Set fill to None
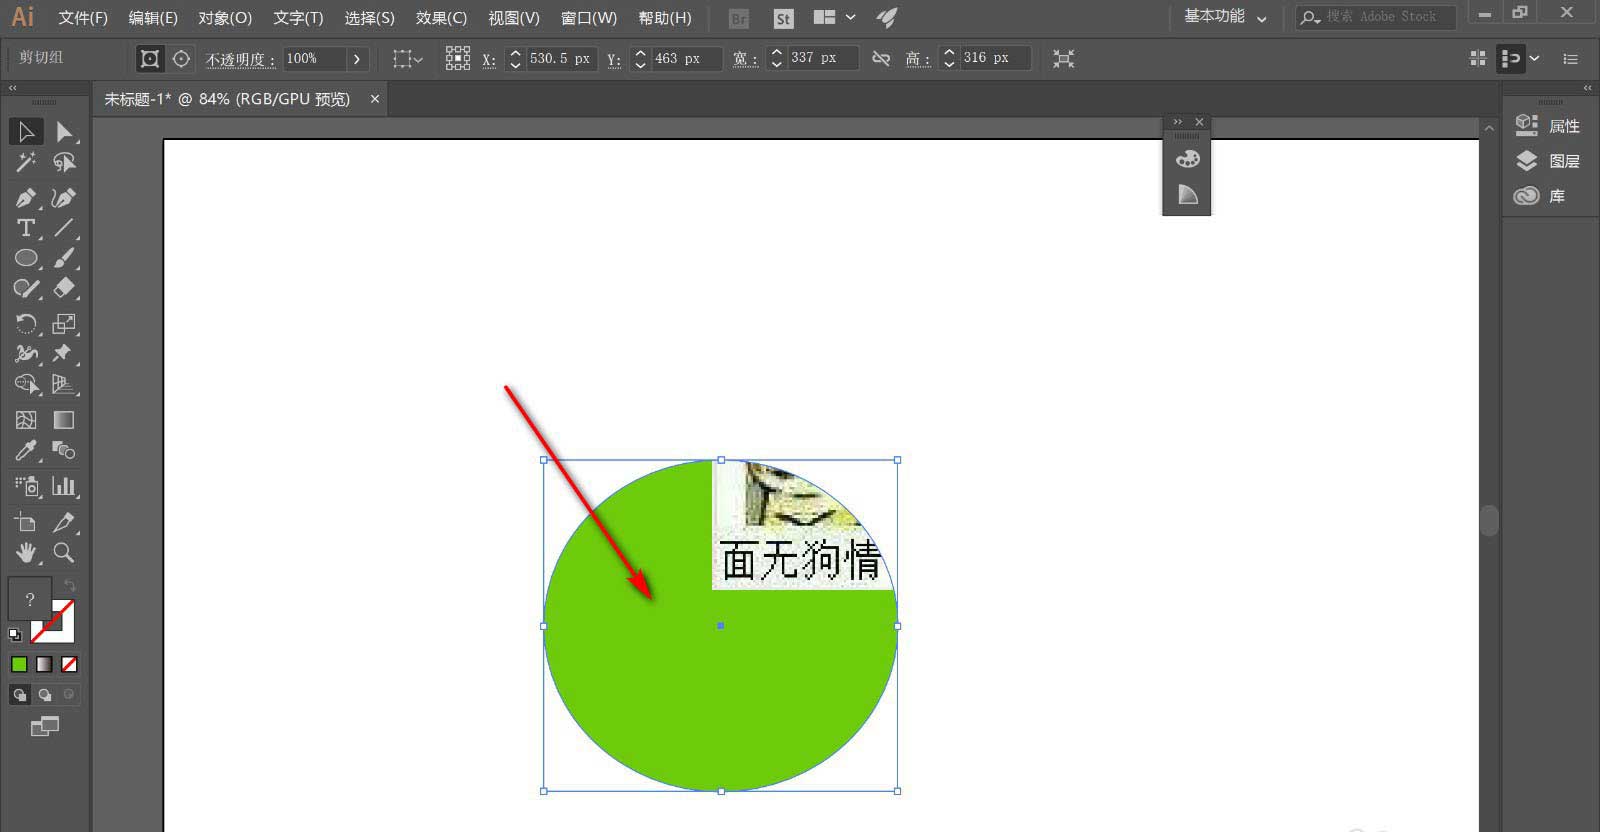 coord(69,664)
